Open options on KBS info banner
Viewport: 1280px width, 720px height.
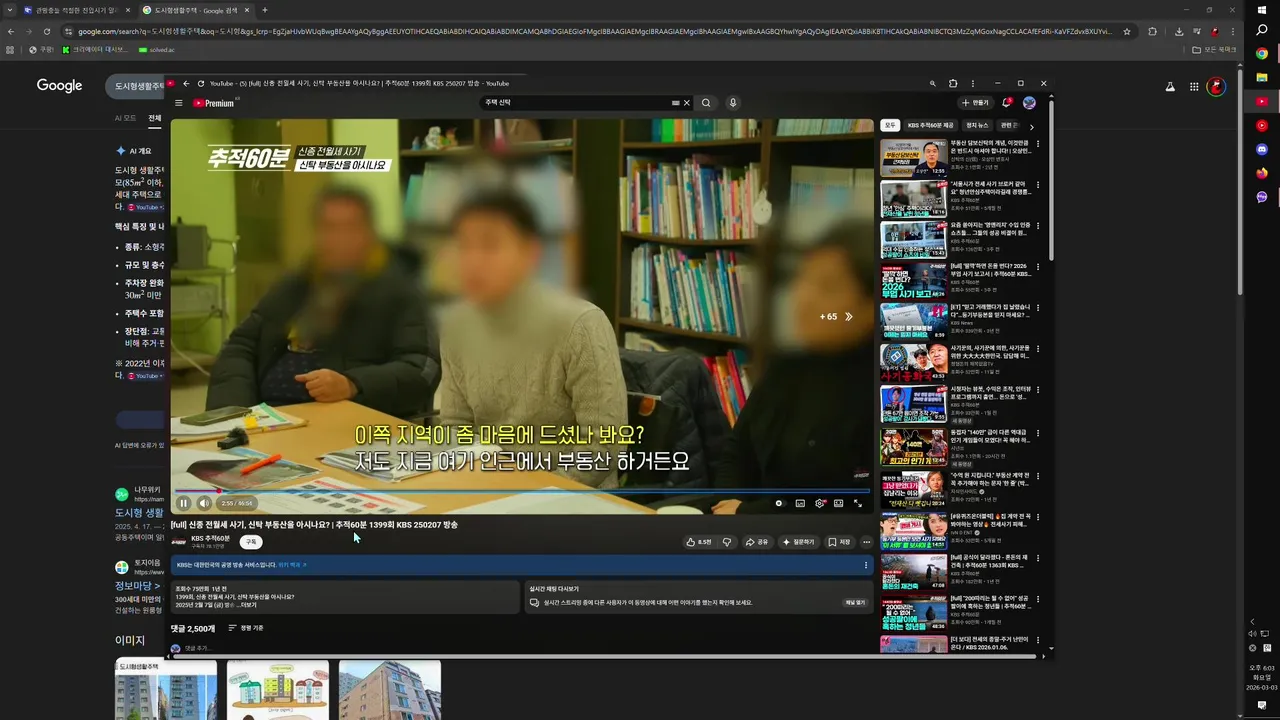pyautogui.click(x=866, y=565)
